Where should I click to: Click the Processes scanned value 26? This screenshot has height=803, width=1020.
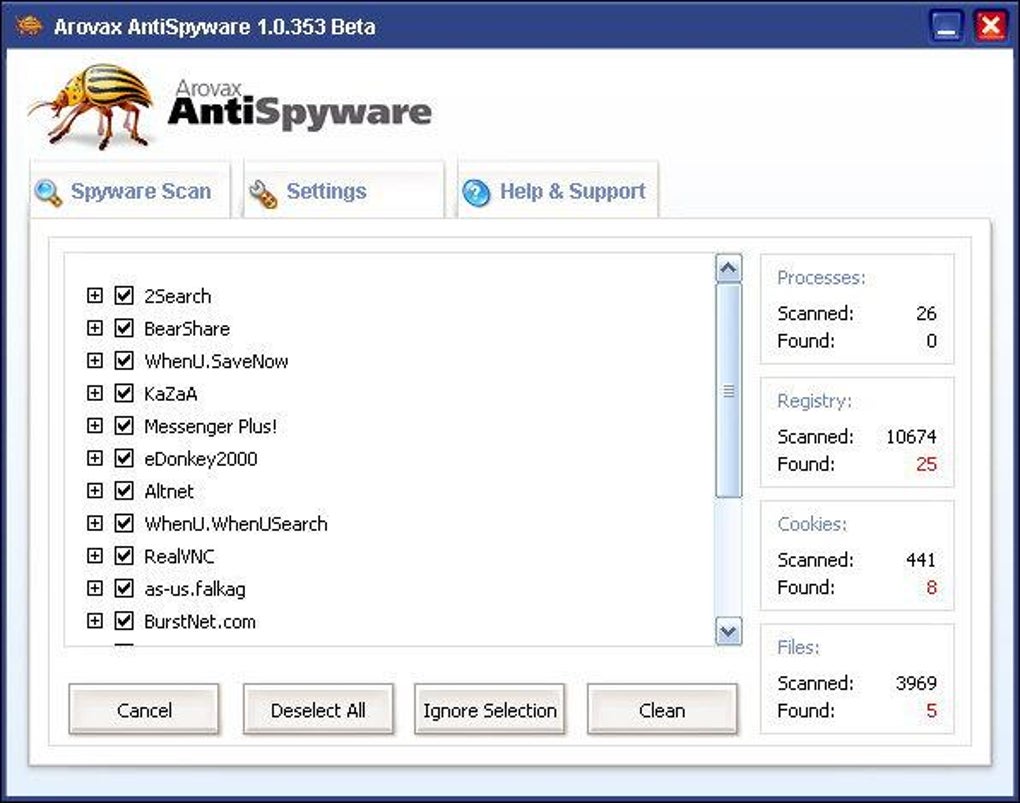coord(926,314)
